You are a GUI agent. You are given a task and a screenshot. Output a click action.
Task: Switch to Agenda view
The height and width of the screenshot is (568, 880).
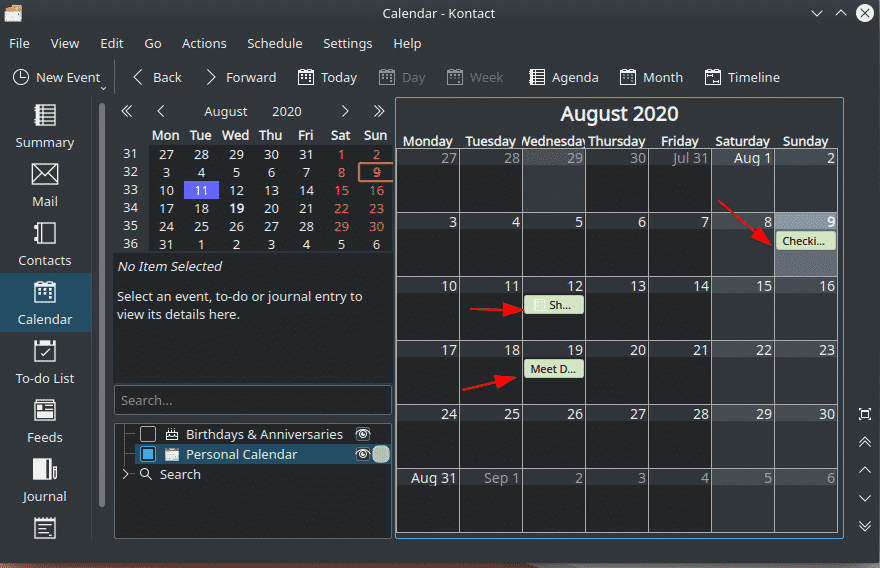[564, 77]
